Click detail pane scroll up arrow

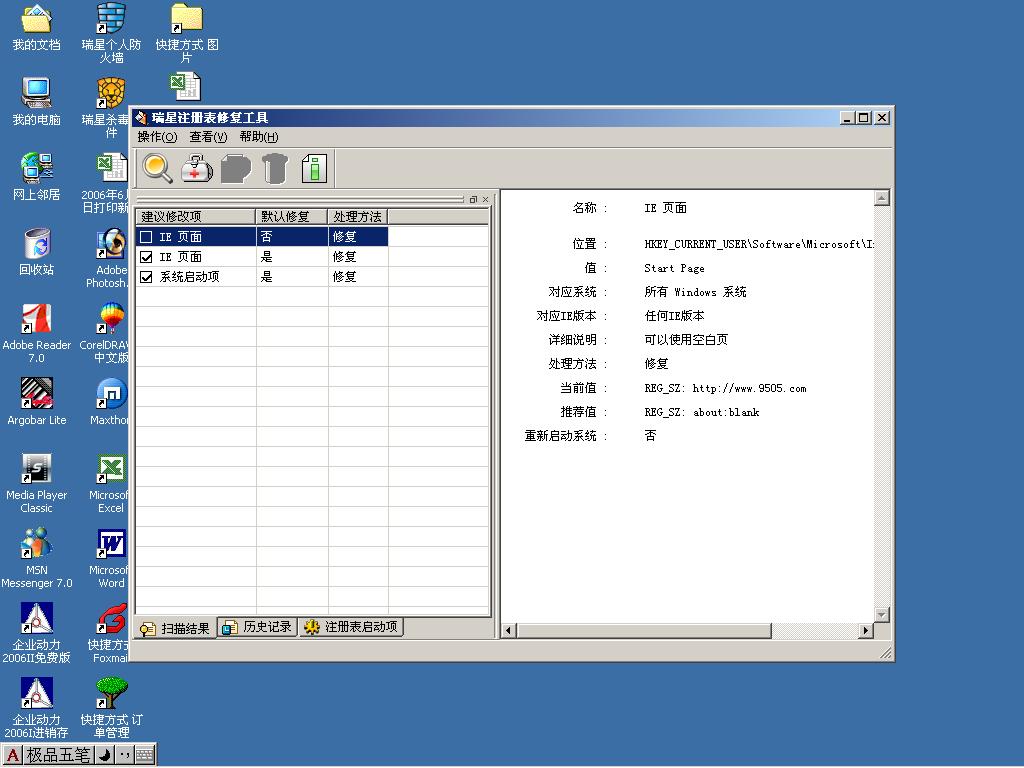pyautogui.click(x=882, y=198)
